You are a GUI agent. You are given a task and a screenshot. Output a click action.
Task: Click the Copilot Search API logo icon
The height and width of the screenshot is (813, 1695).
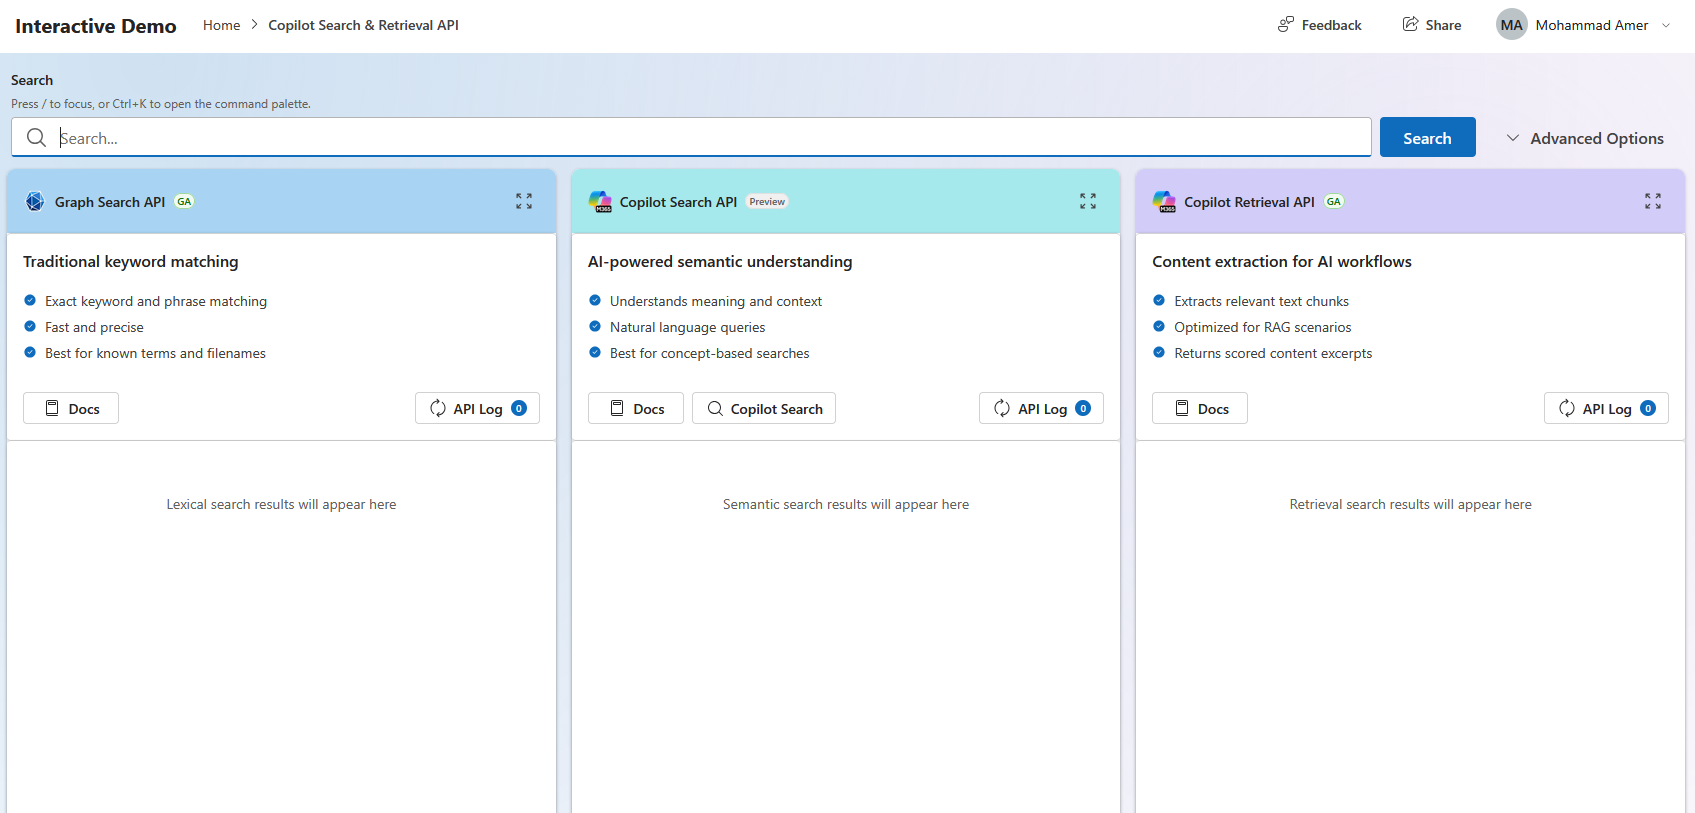(600, 201)
